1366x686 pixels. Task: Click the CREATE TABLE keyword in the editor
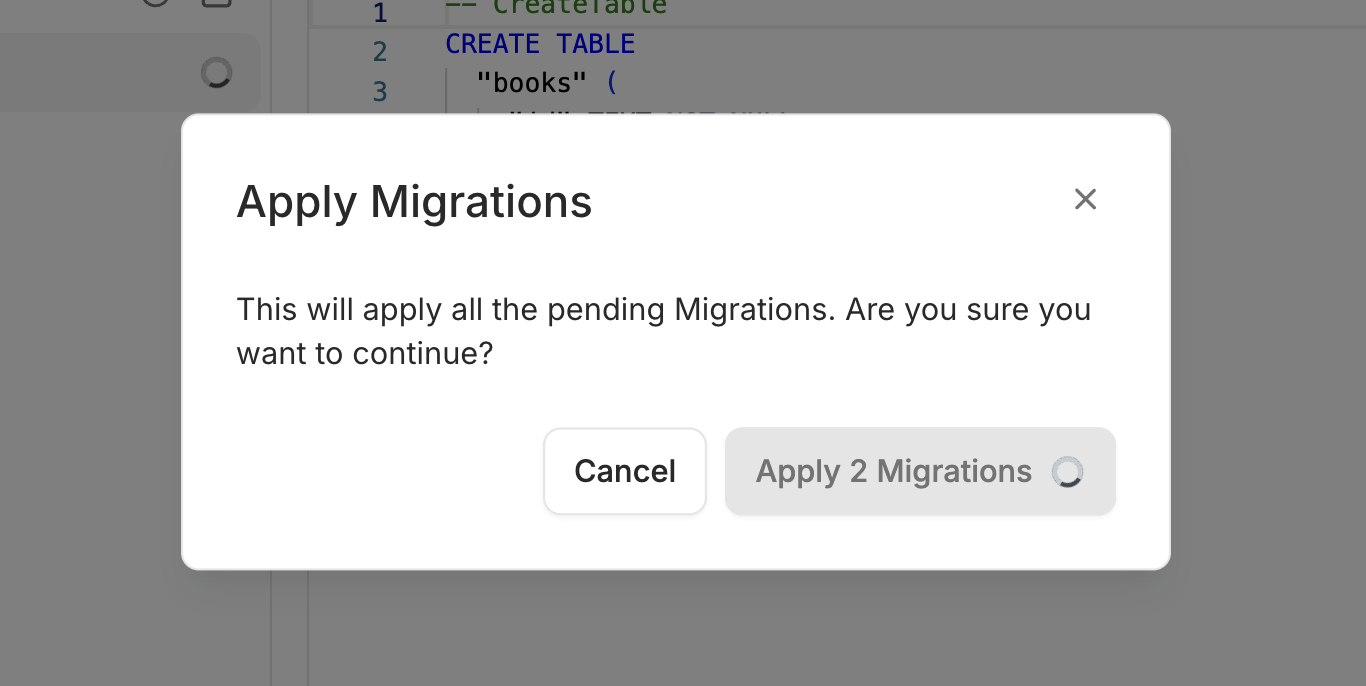pyautogui.click(x=540, y=45)
